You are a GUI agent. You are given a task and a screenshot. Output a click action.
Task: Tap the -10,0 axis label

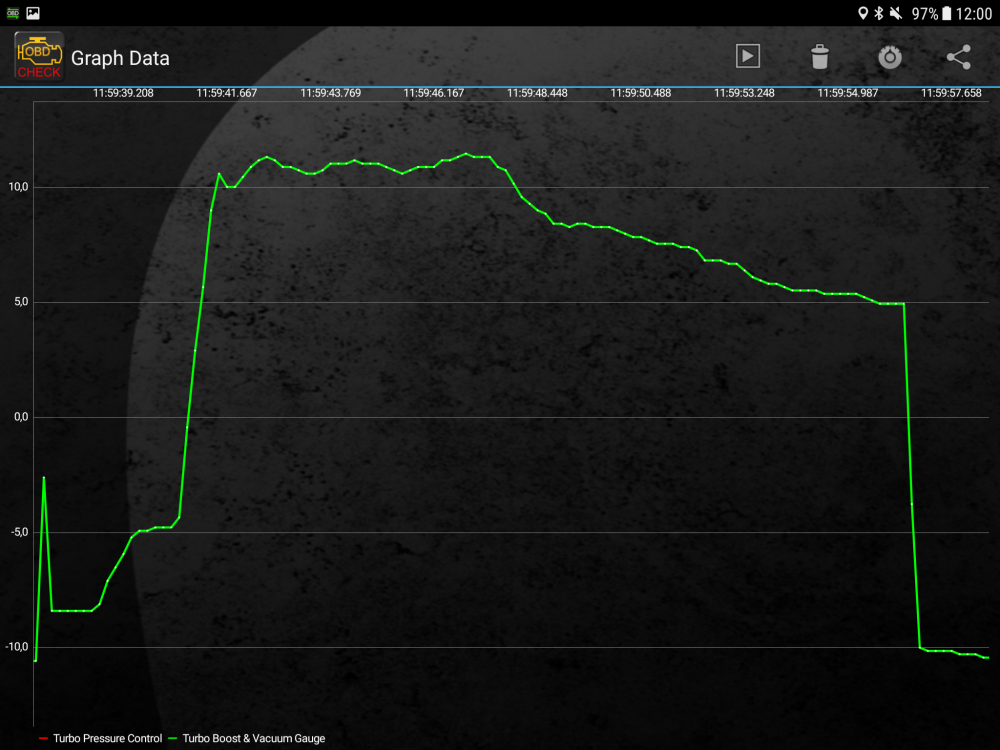pos(17,647)
